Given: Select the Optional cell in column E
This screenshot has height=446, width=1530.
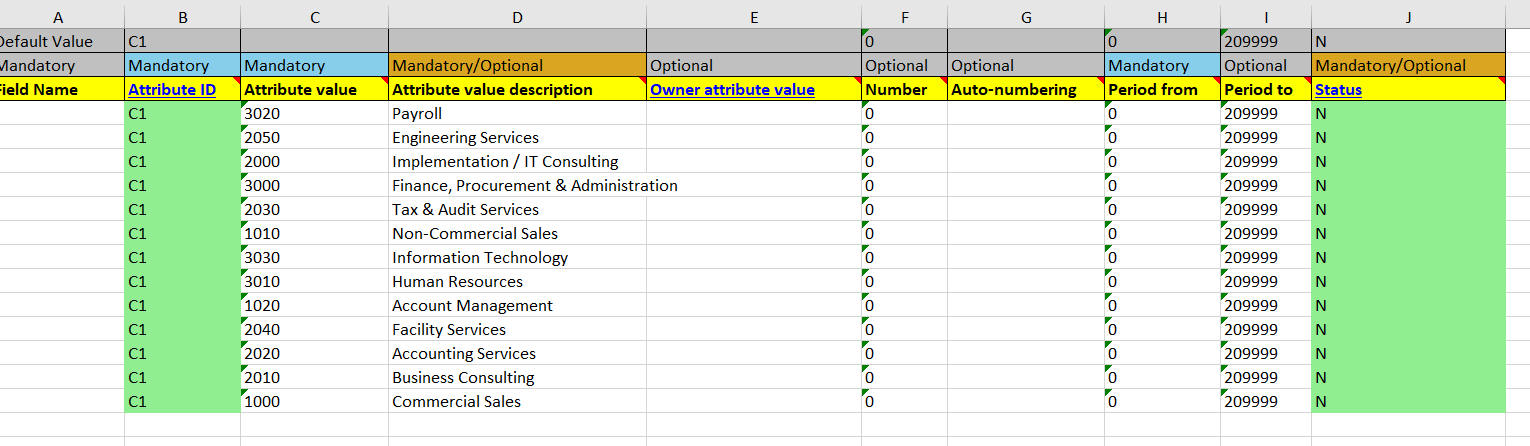Looking at the screenshot, I should click(x=754, y=65).
